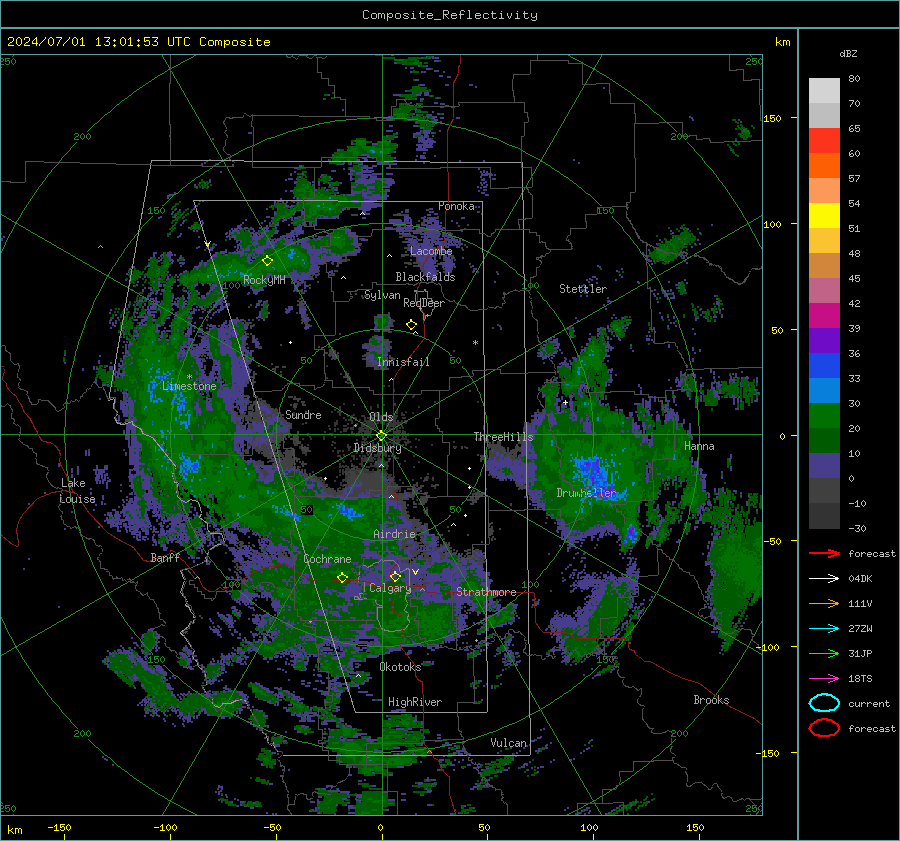Click the HighRiver town label
The width and height of the screenshot is (900, 841).
(x=415, y=702)
